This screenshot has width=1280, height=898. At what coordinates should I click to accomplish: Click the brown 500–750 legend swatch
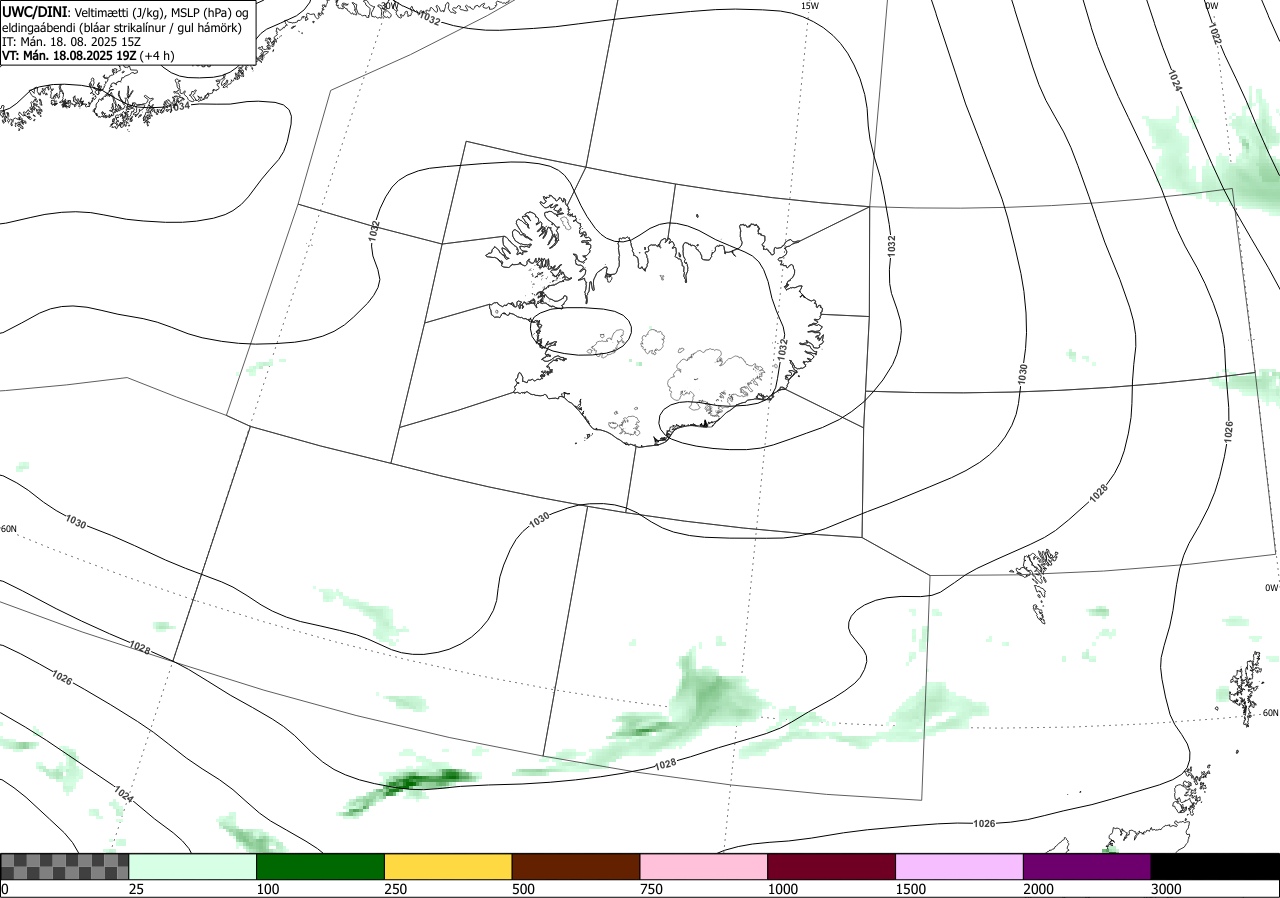576,866
